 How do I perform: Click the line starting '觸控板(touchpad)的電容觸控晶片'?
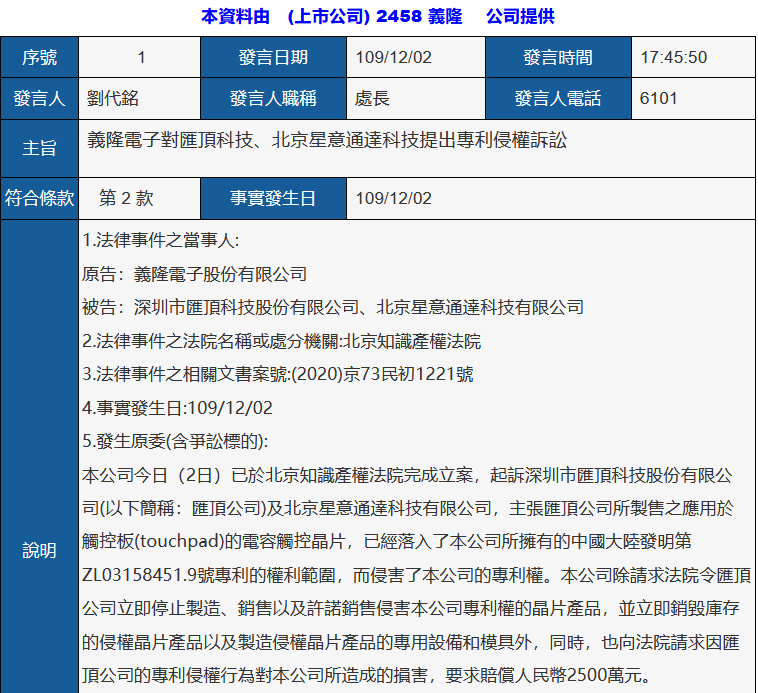387,541
